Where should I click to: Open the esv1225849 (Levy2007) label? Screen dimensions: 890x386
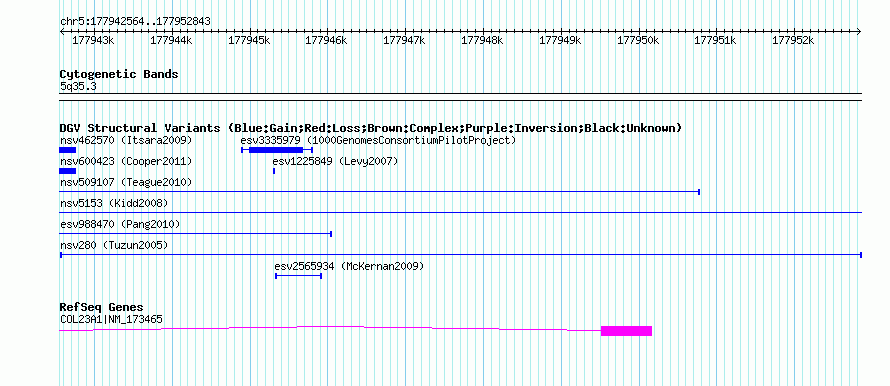click(x=335, y=161)
